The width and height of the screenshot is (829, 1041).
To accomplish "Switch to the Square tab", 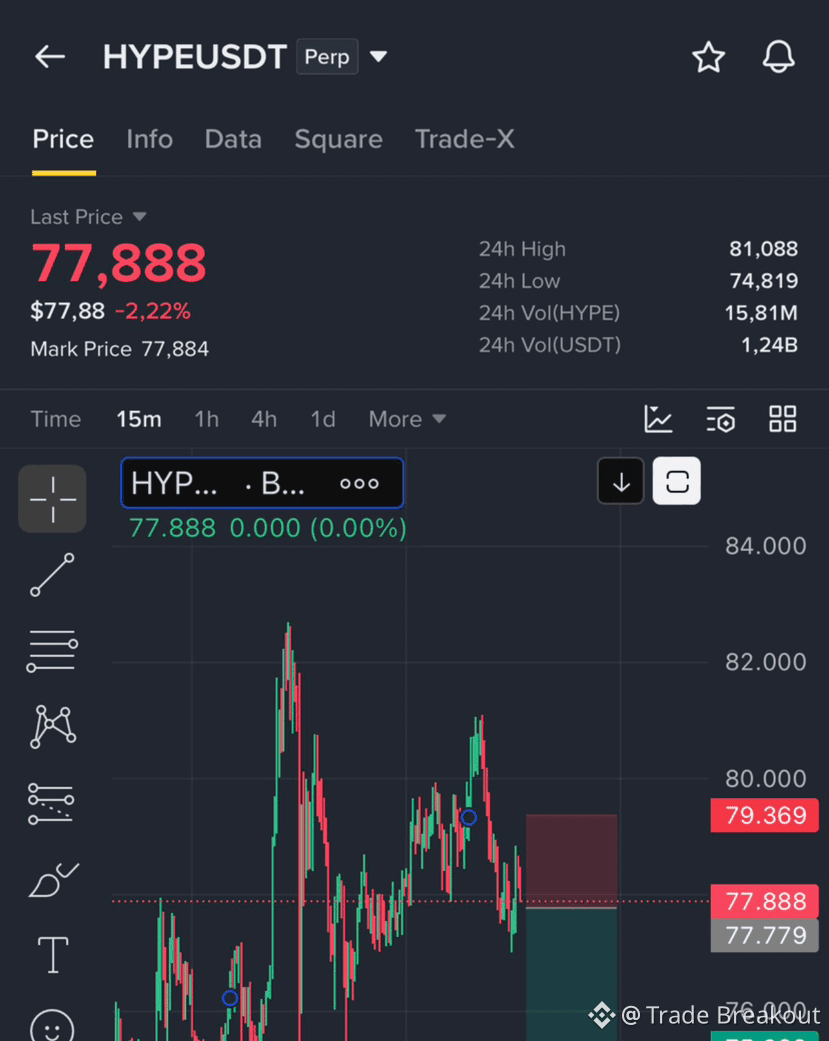I will [339, 139].
